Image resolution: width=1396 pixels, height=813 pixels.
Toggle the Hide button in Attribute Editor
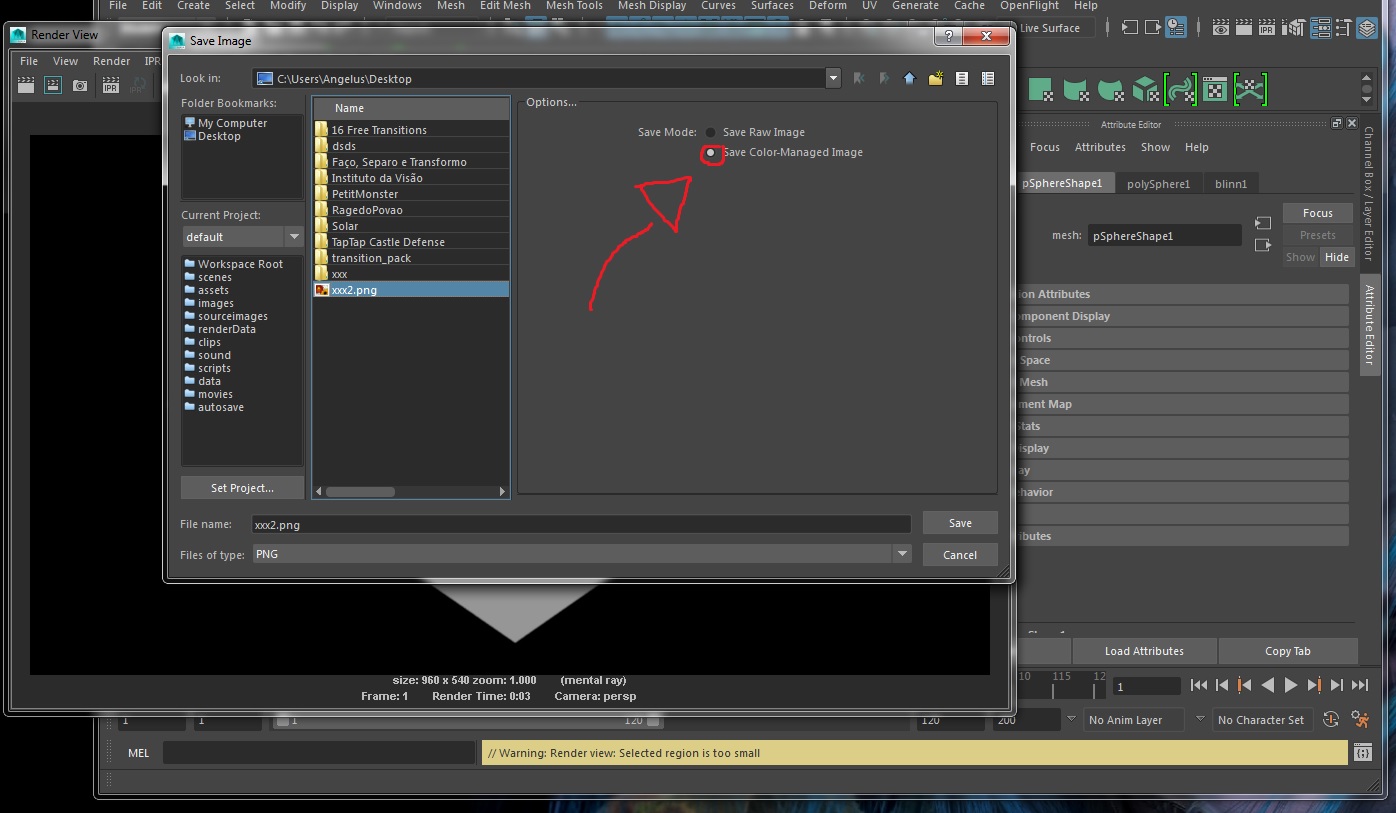(x=1337, y=257)
